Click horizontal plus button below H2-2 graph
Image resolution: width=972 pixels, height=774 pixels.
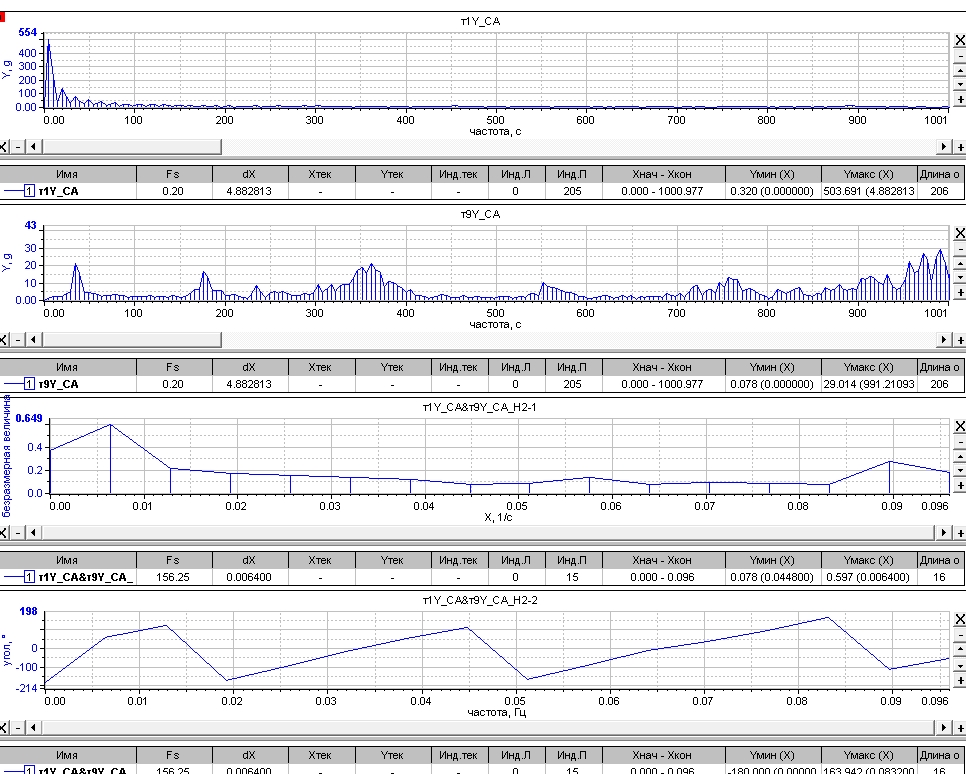961,726
